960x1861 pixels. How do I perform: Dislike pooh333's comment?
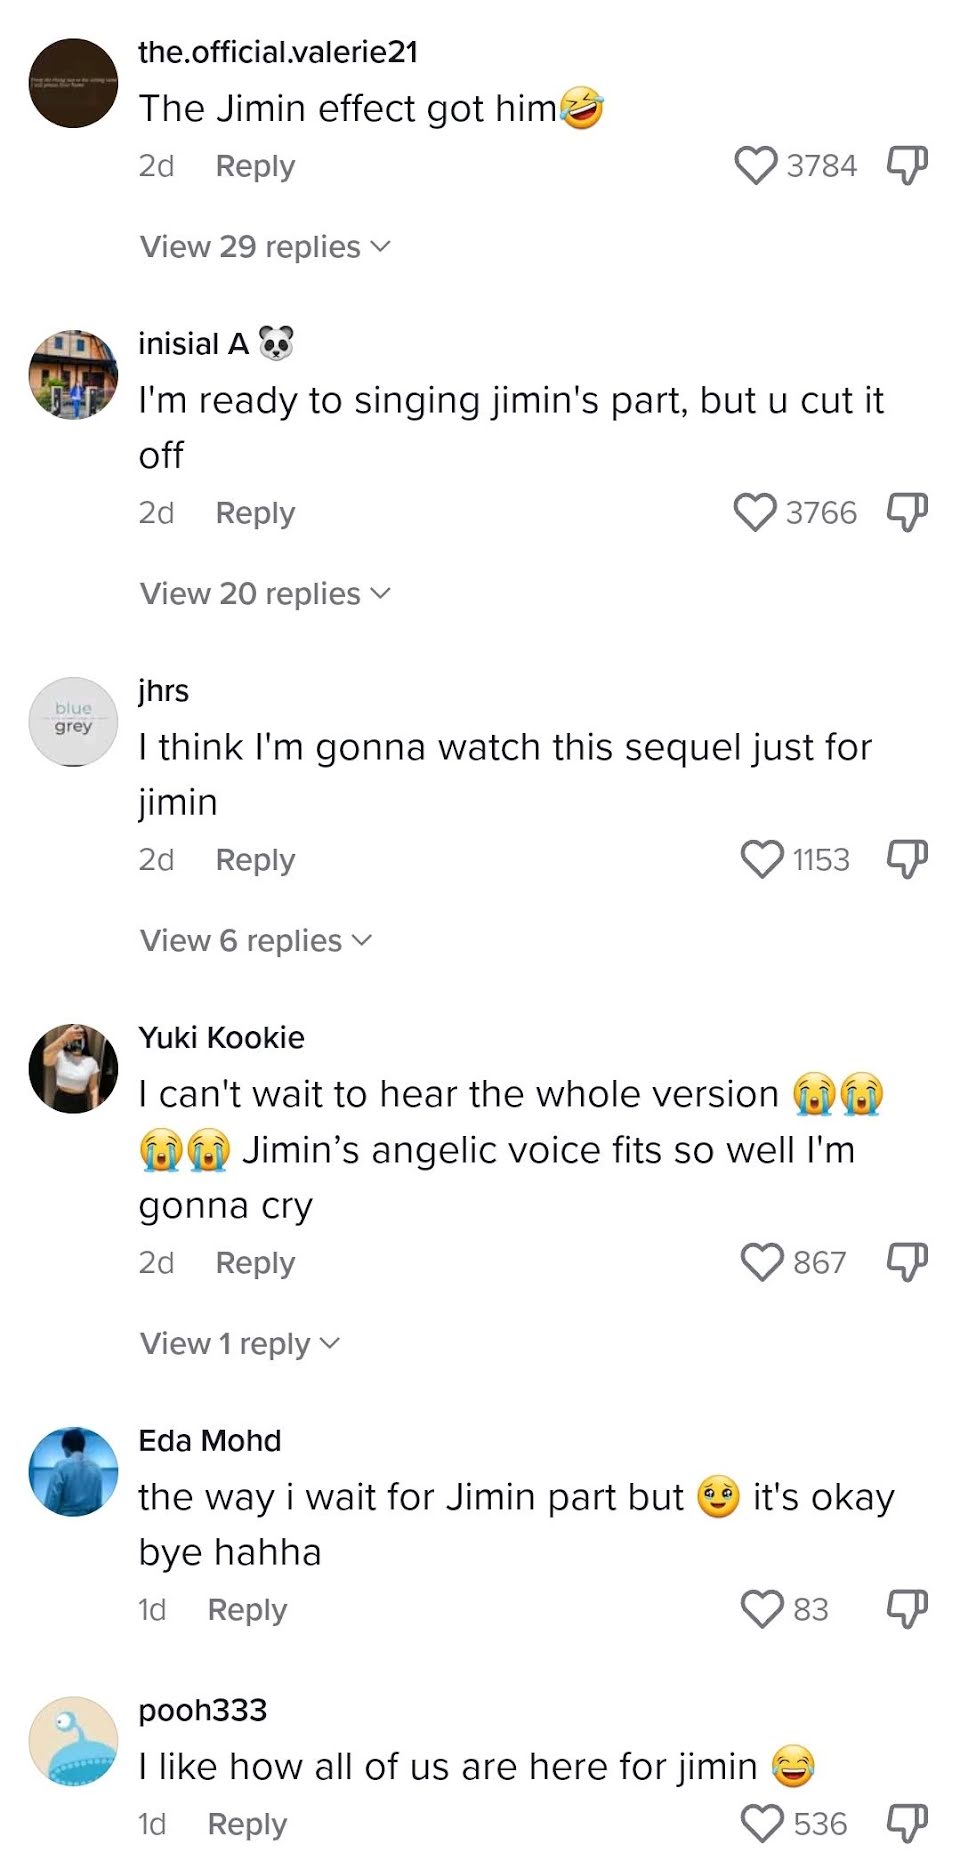907,1824
